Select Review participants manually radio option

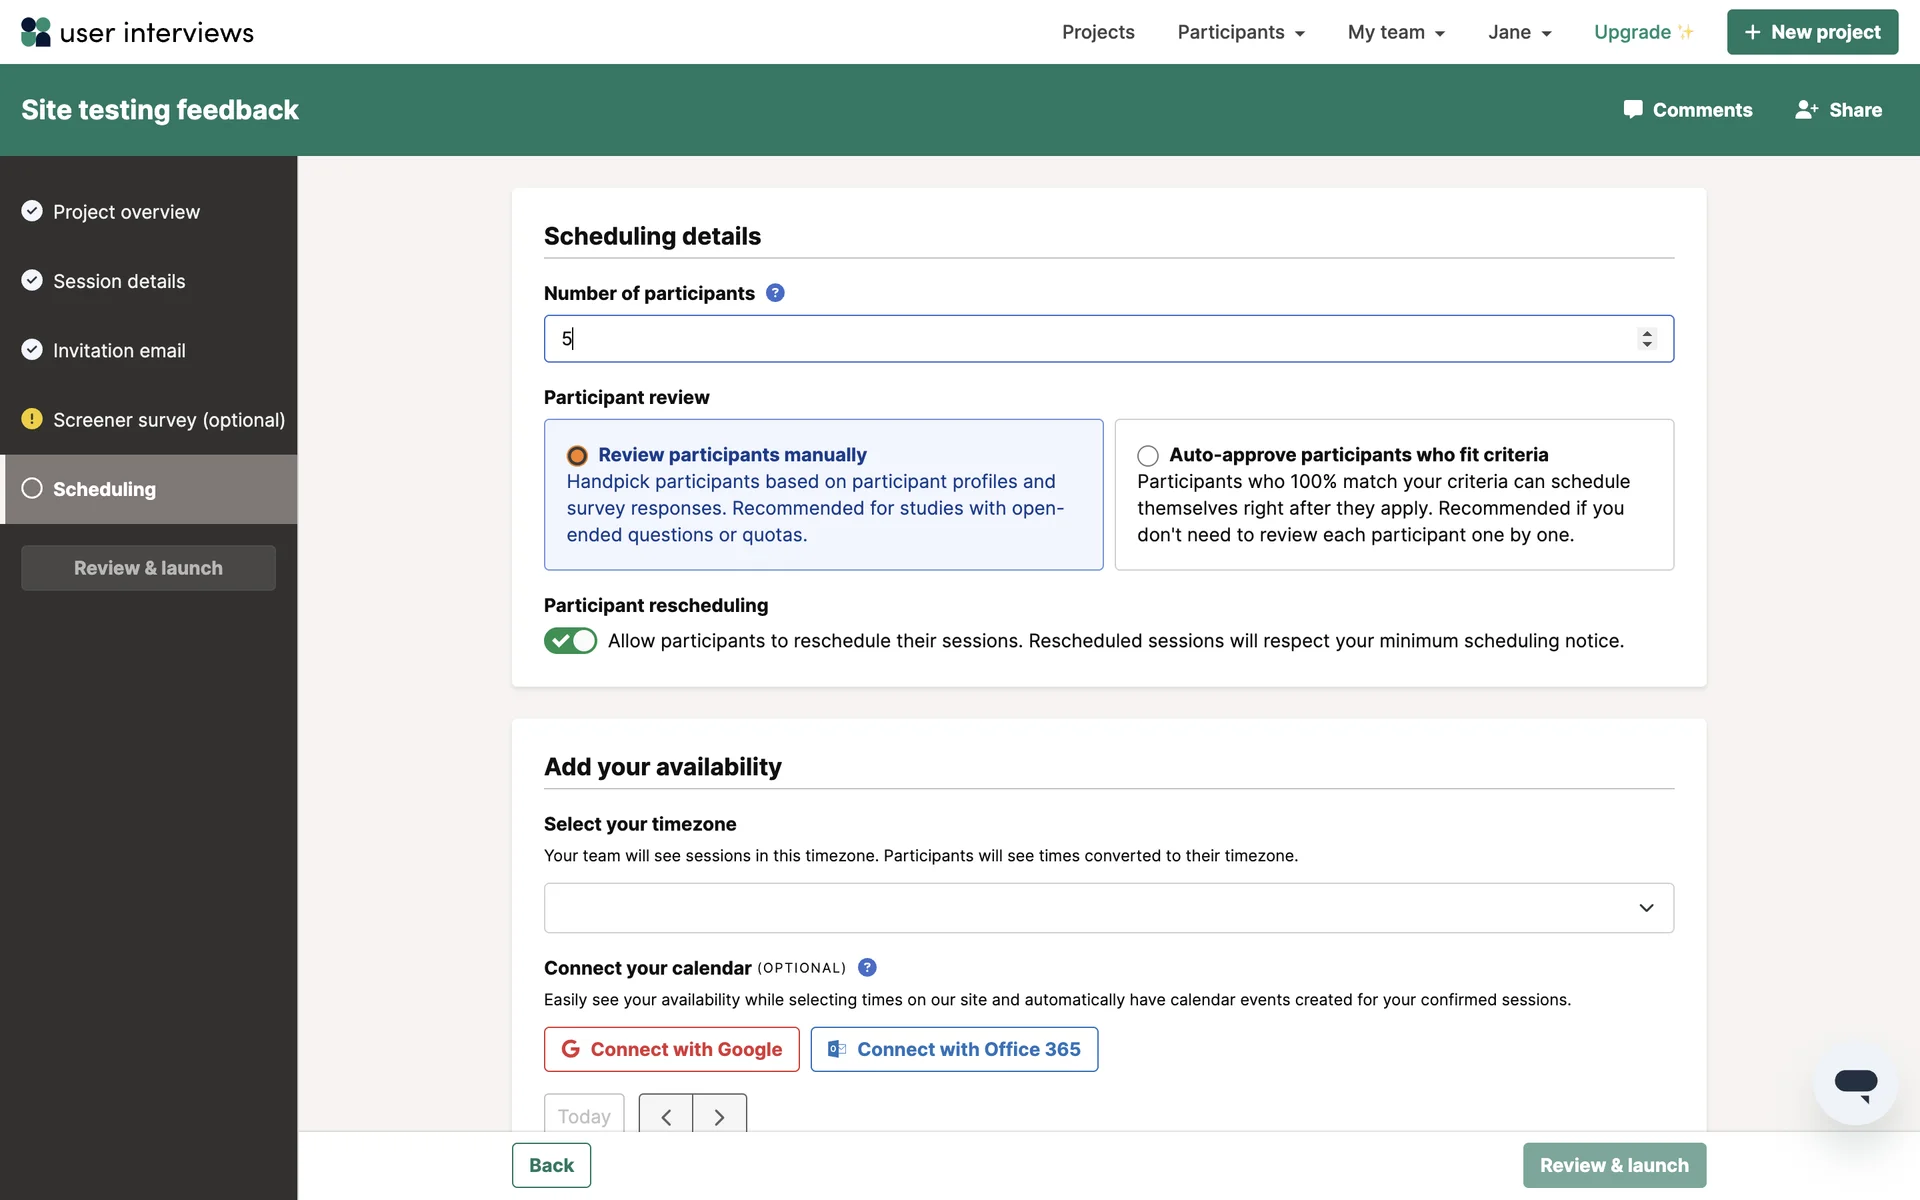(x=577, y=456)
